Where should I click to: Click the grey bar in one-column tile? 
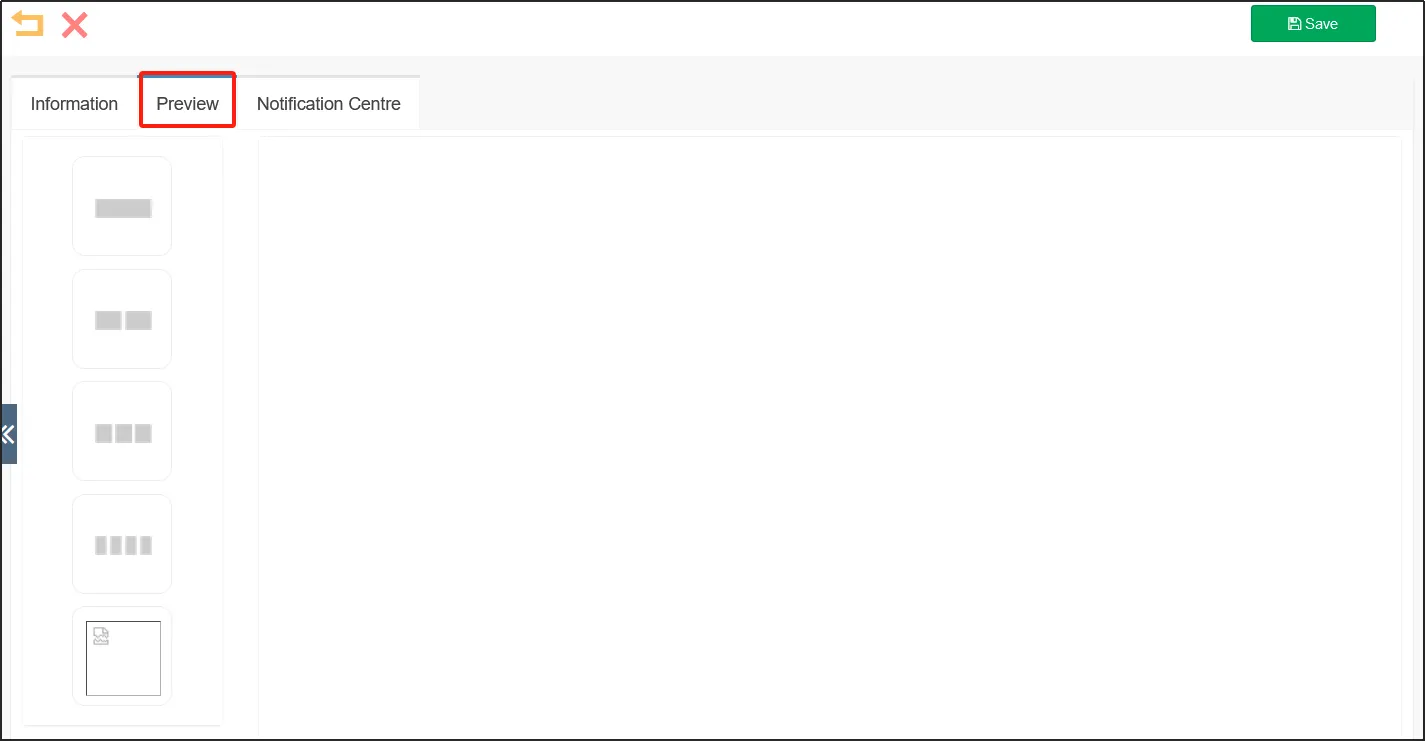tap(123, 208)
